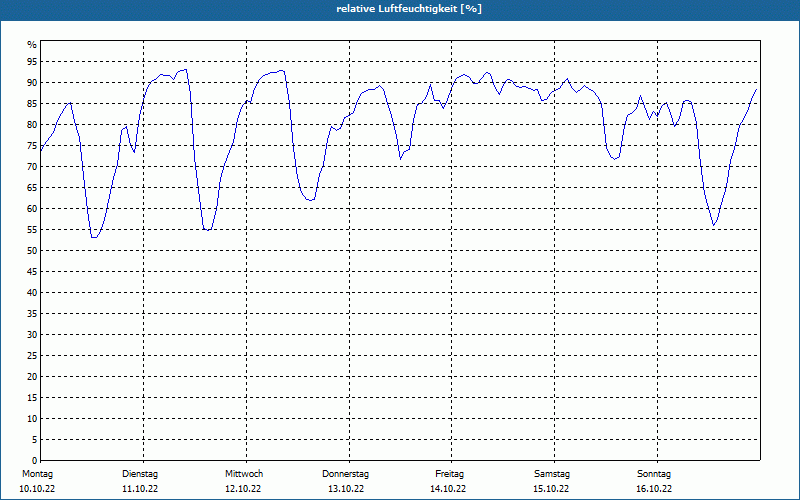This screenshot has height=500, width=800.
Task: Click the chart title 'relative Luftfeuchtigkeit [%]'
Action: pyautogui.click(x=409, y=9)
